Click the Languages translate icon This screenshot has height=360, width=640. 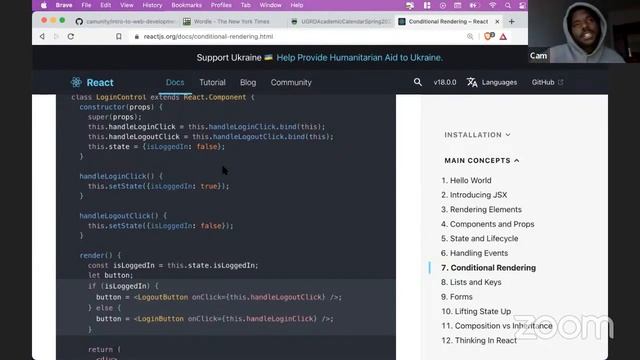click(472, 82)
